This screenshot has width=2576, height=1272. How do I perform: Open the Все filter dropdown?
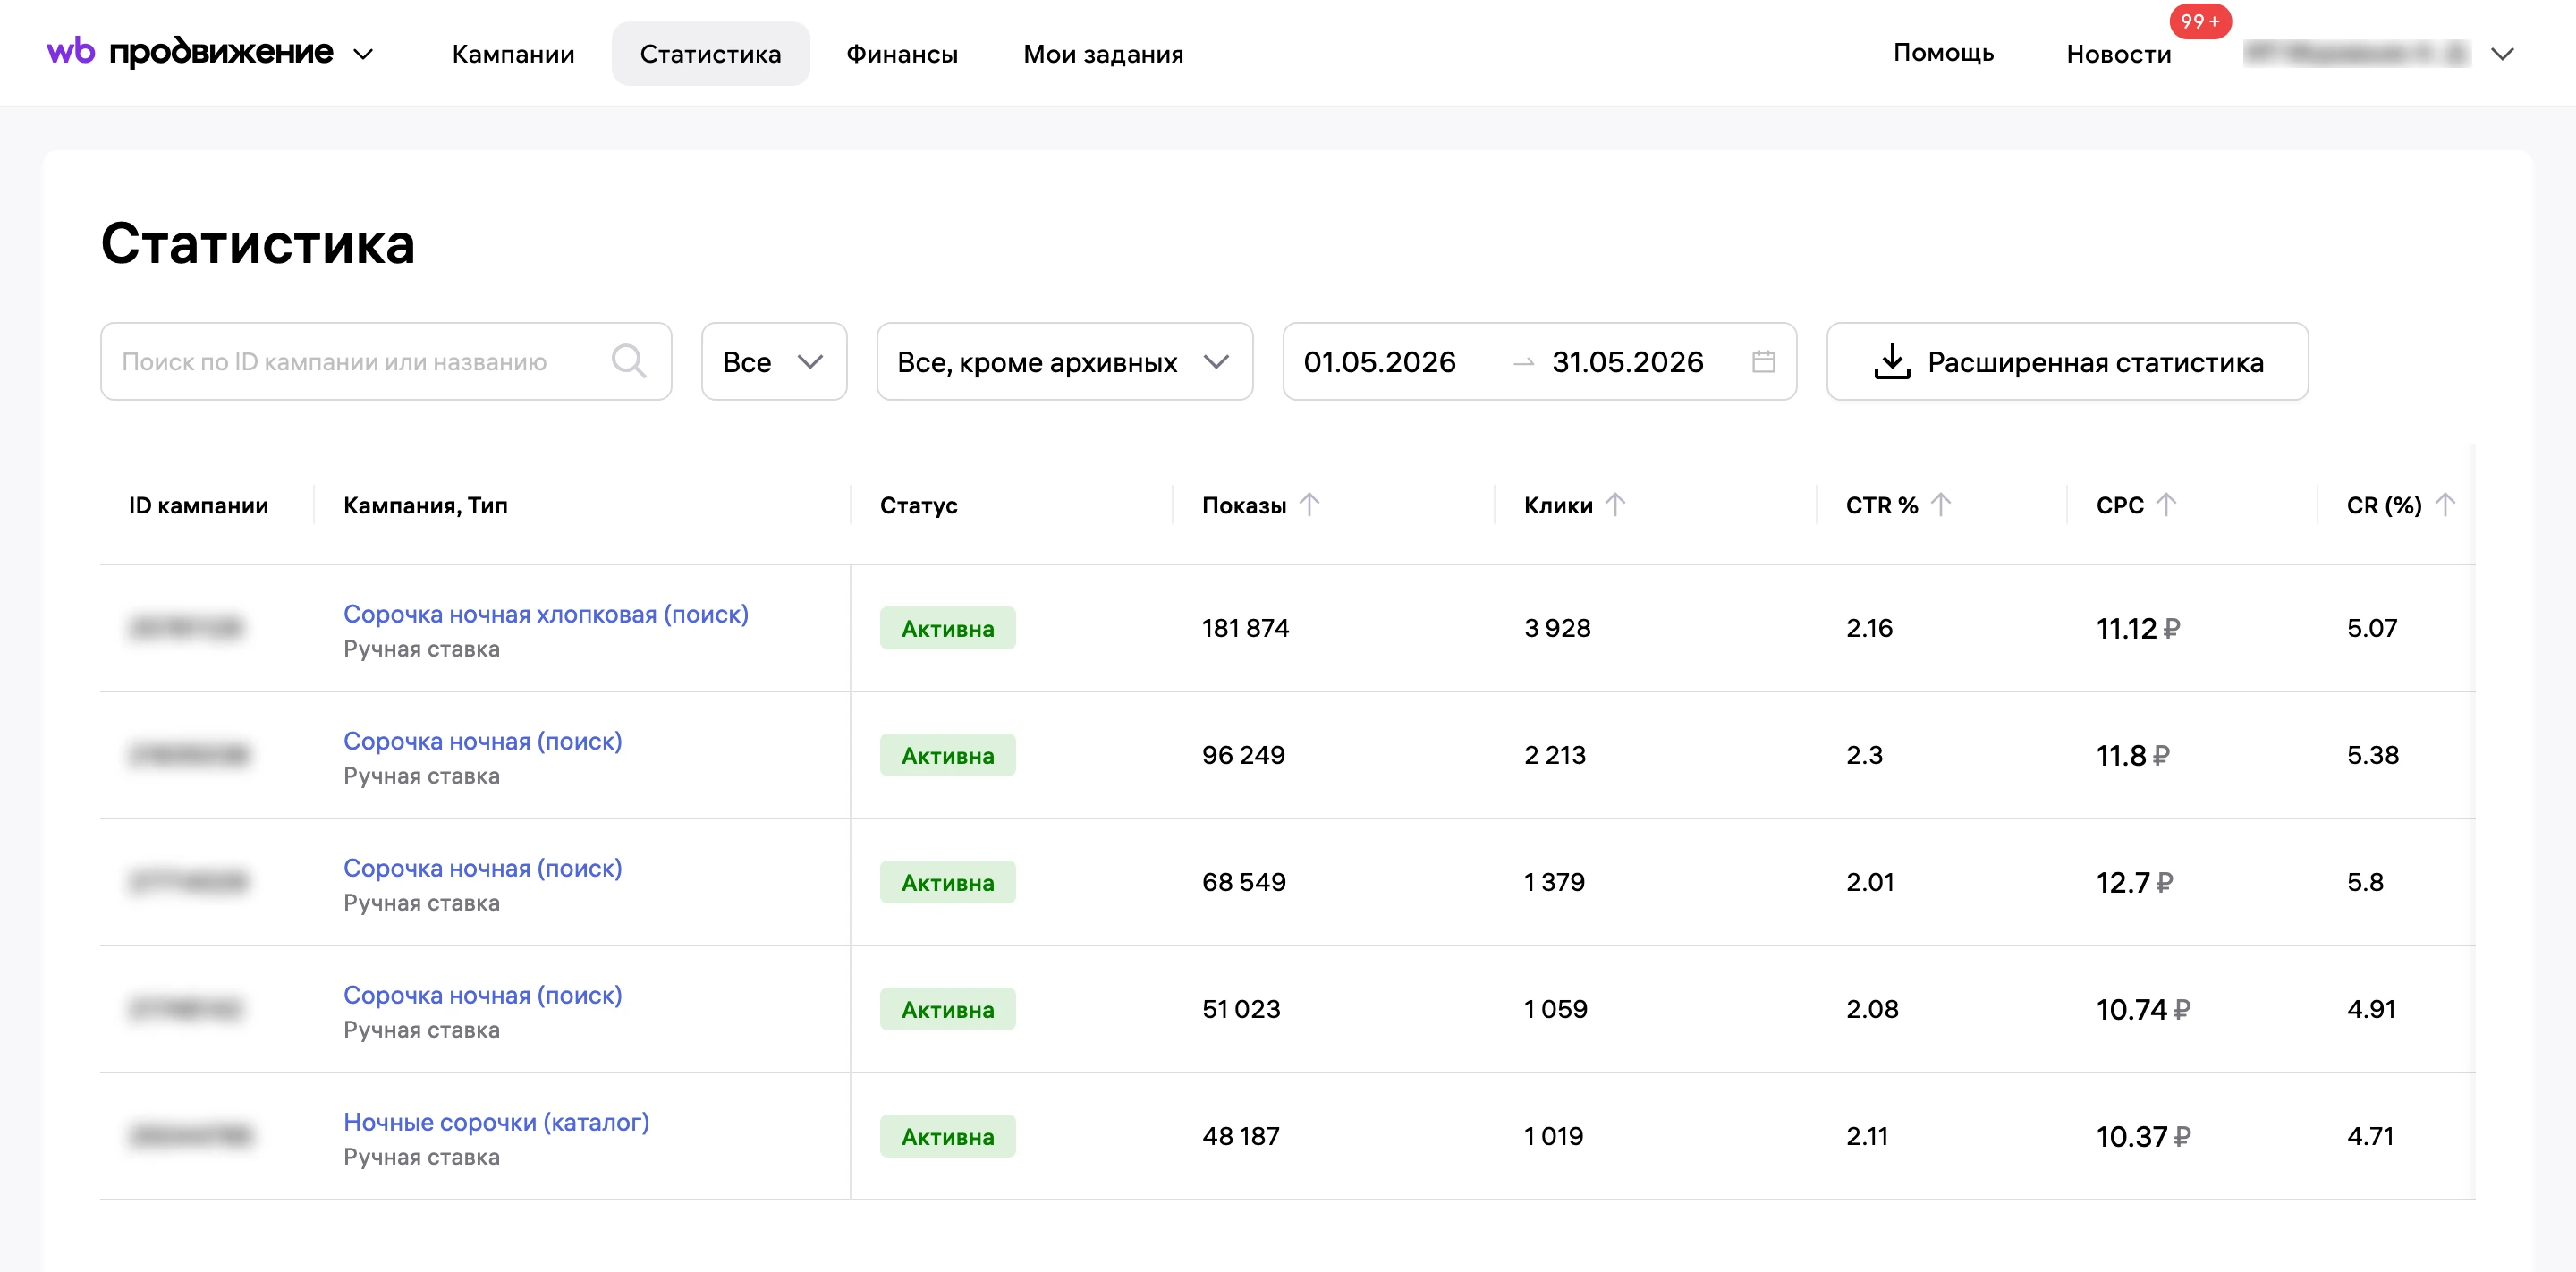coord(774,361)
